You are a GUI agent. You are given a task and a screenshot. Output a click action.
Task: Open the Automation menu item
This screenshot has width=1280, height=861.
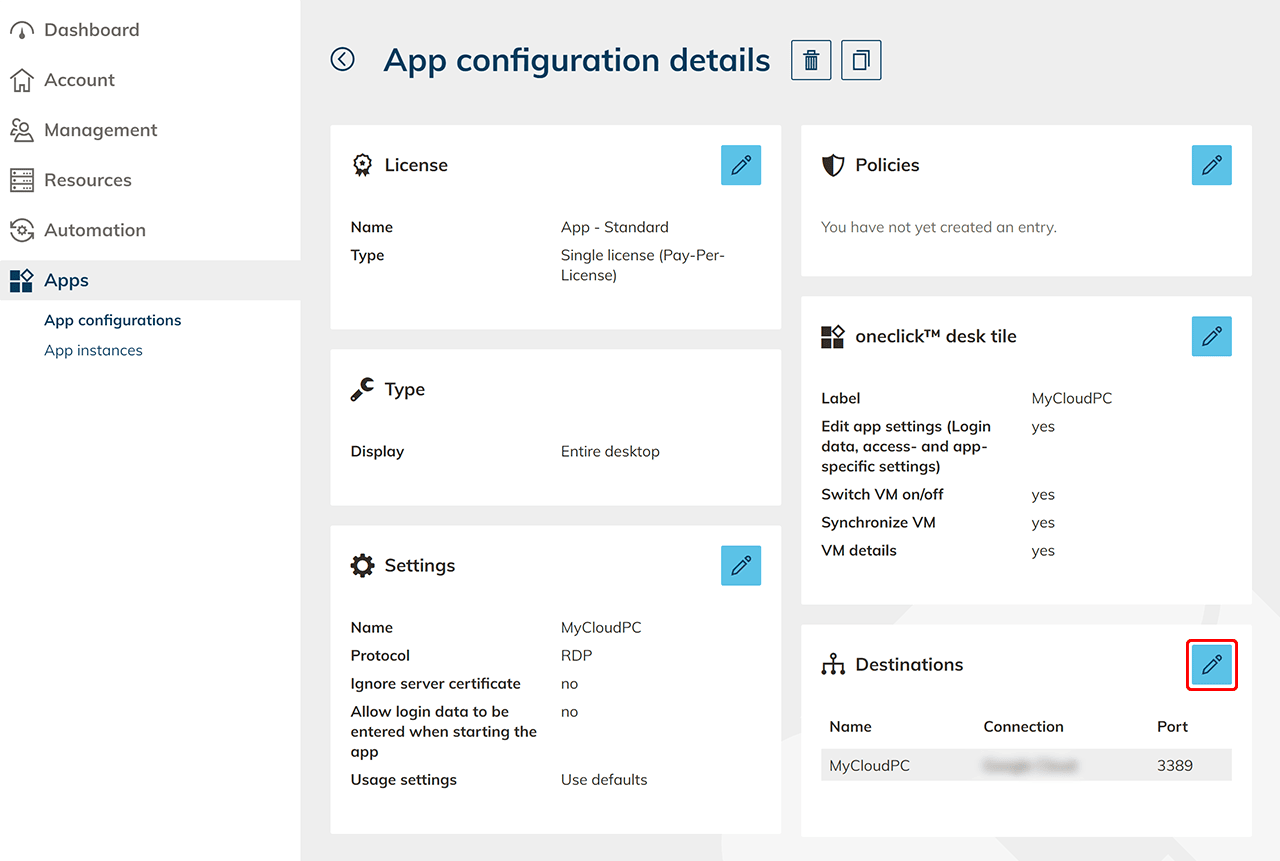[94, 230]
